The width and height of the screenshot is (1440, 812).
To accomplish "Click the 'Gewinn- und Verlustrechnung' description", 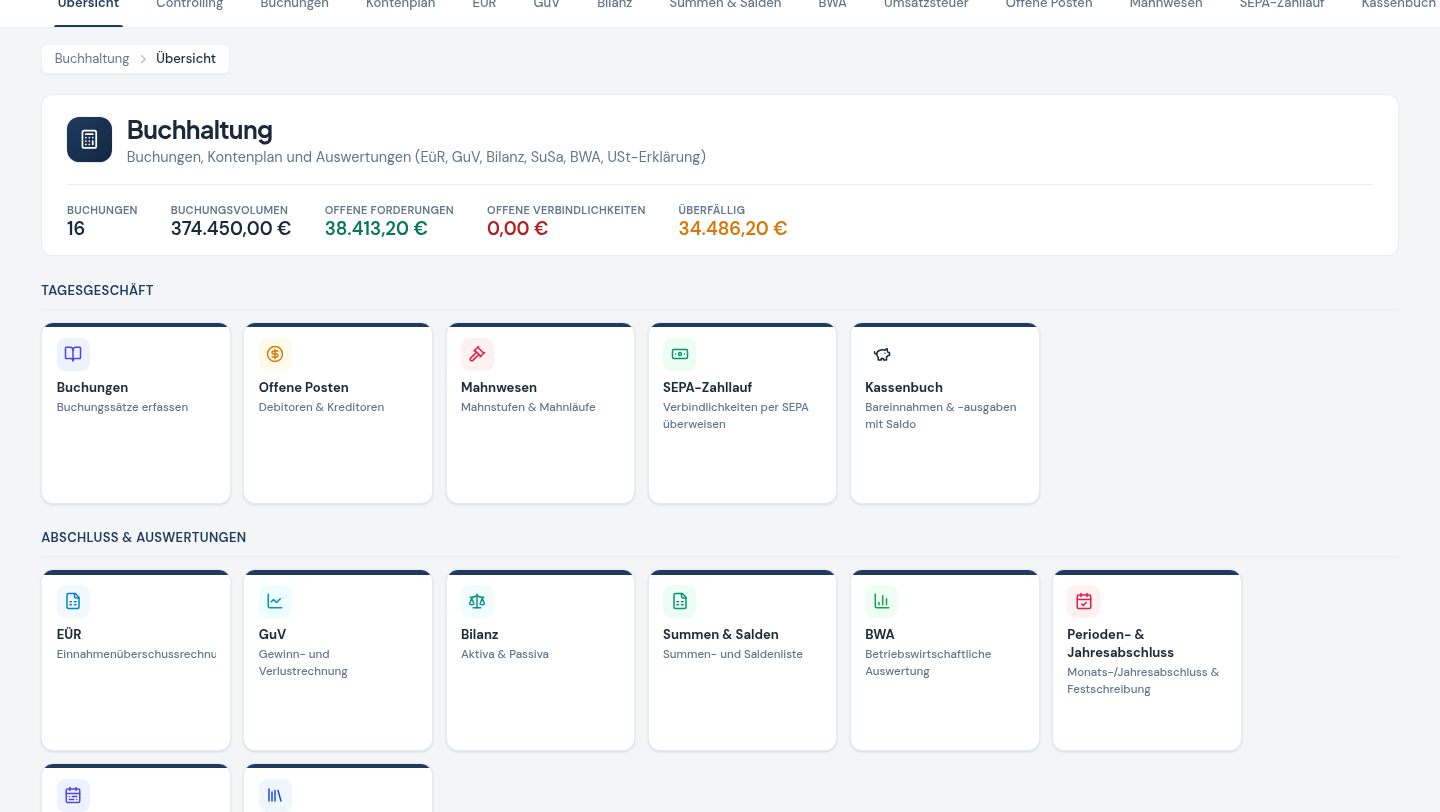I will (x=303, y=663).
